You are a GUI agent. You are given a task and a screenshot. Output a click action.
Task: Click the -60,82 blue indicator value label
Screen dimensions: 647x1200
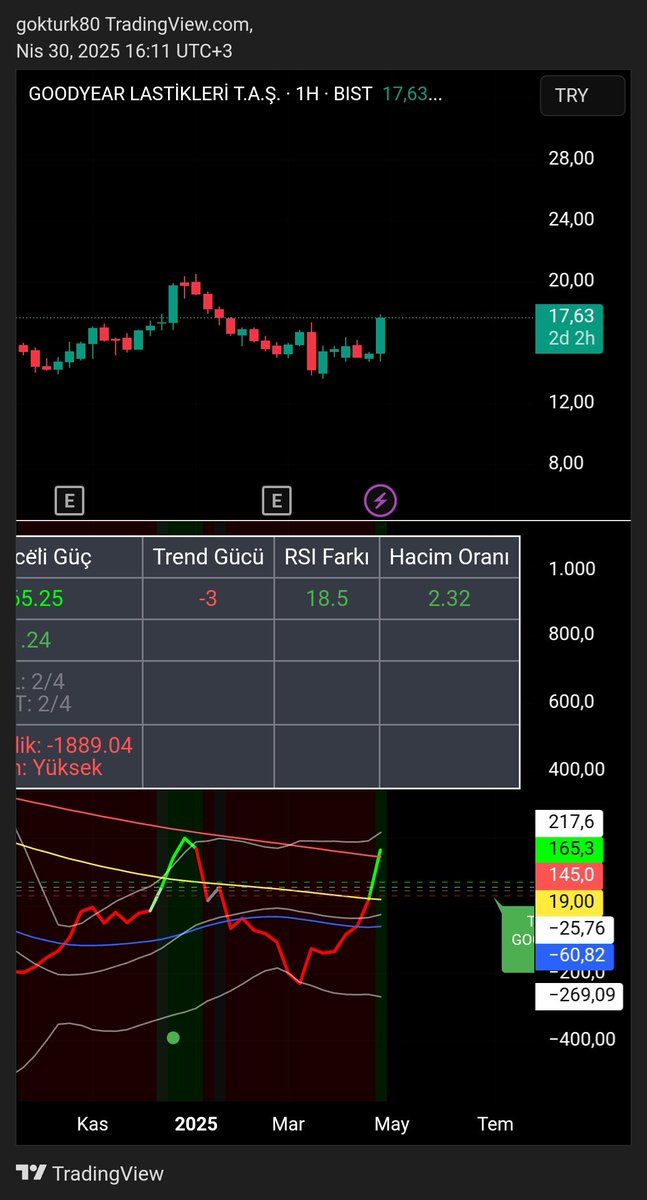pyautogui.click(x=575, y=956)
